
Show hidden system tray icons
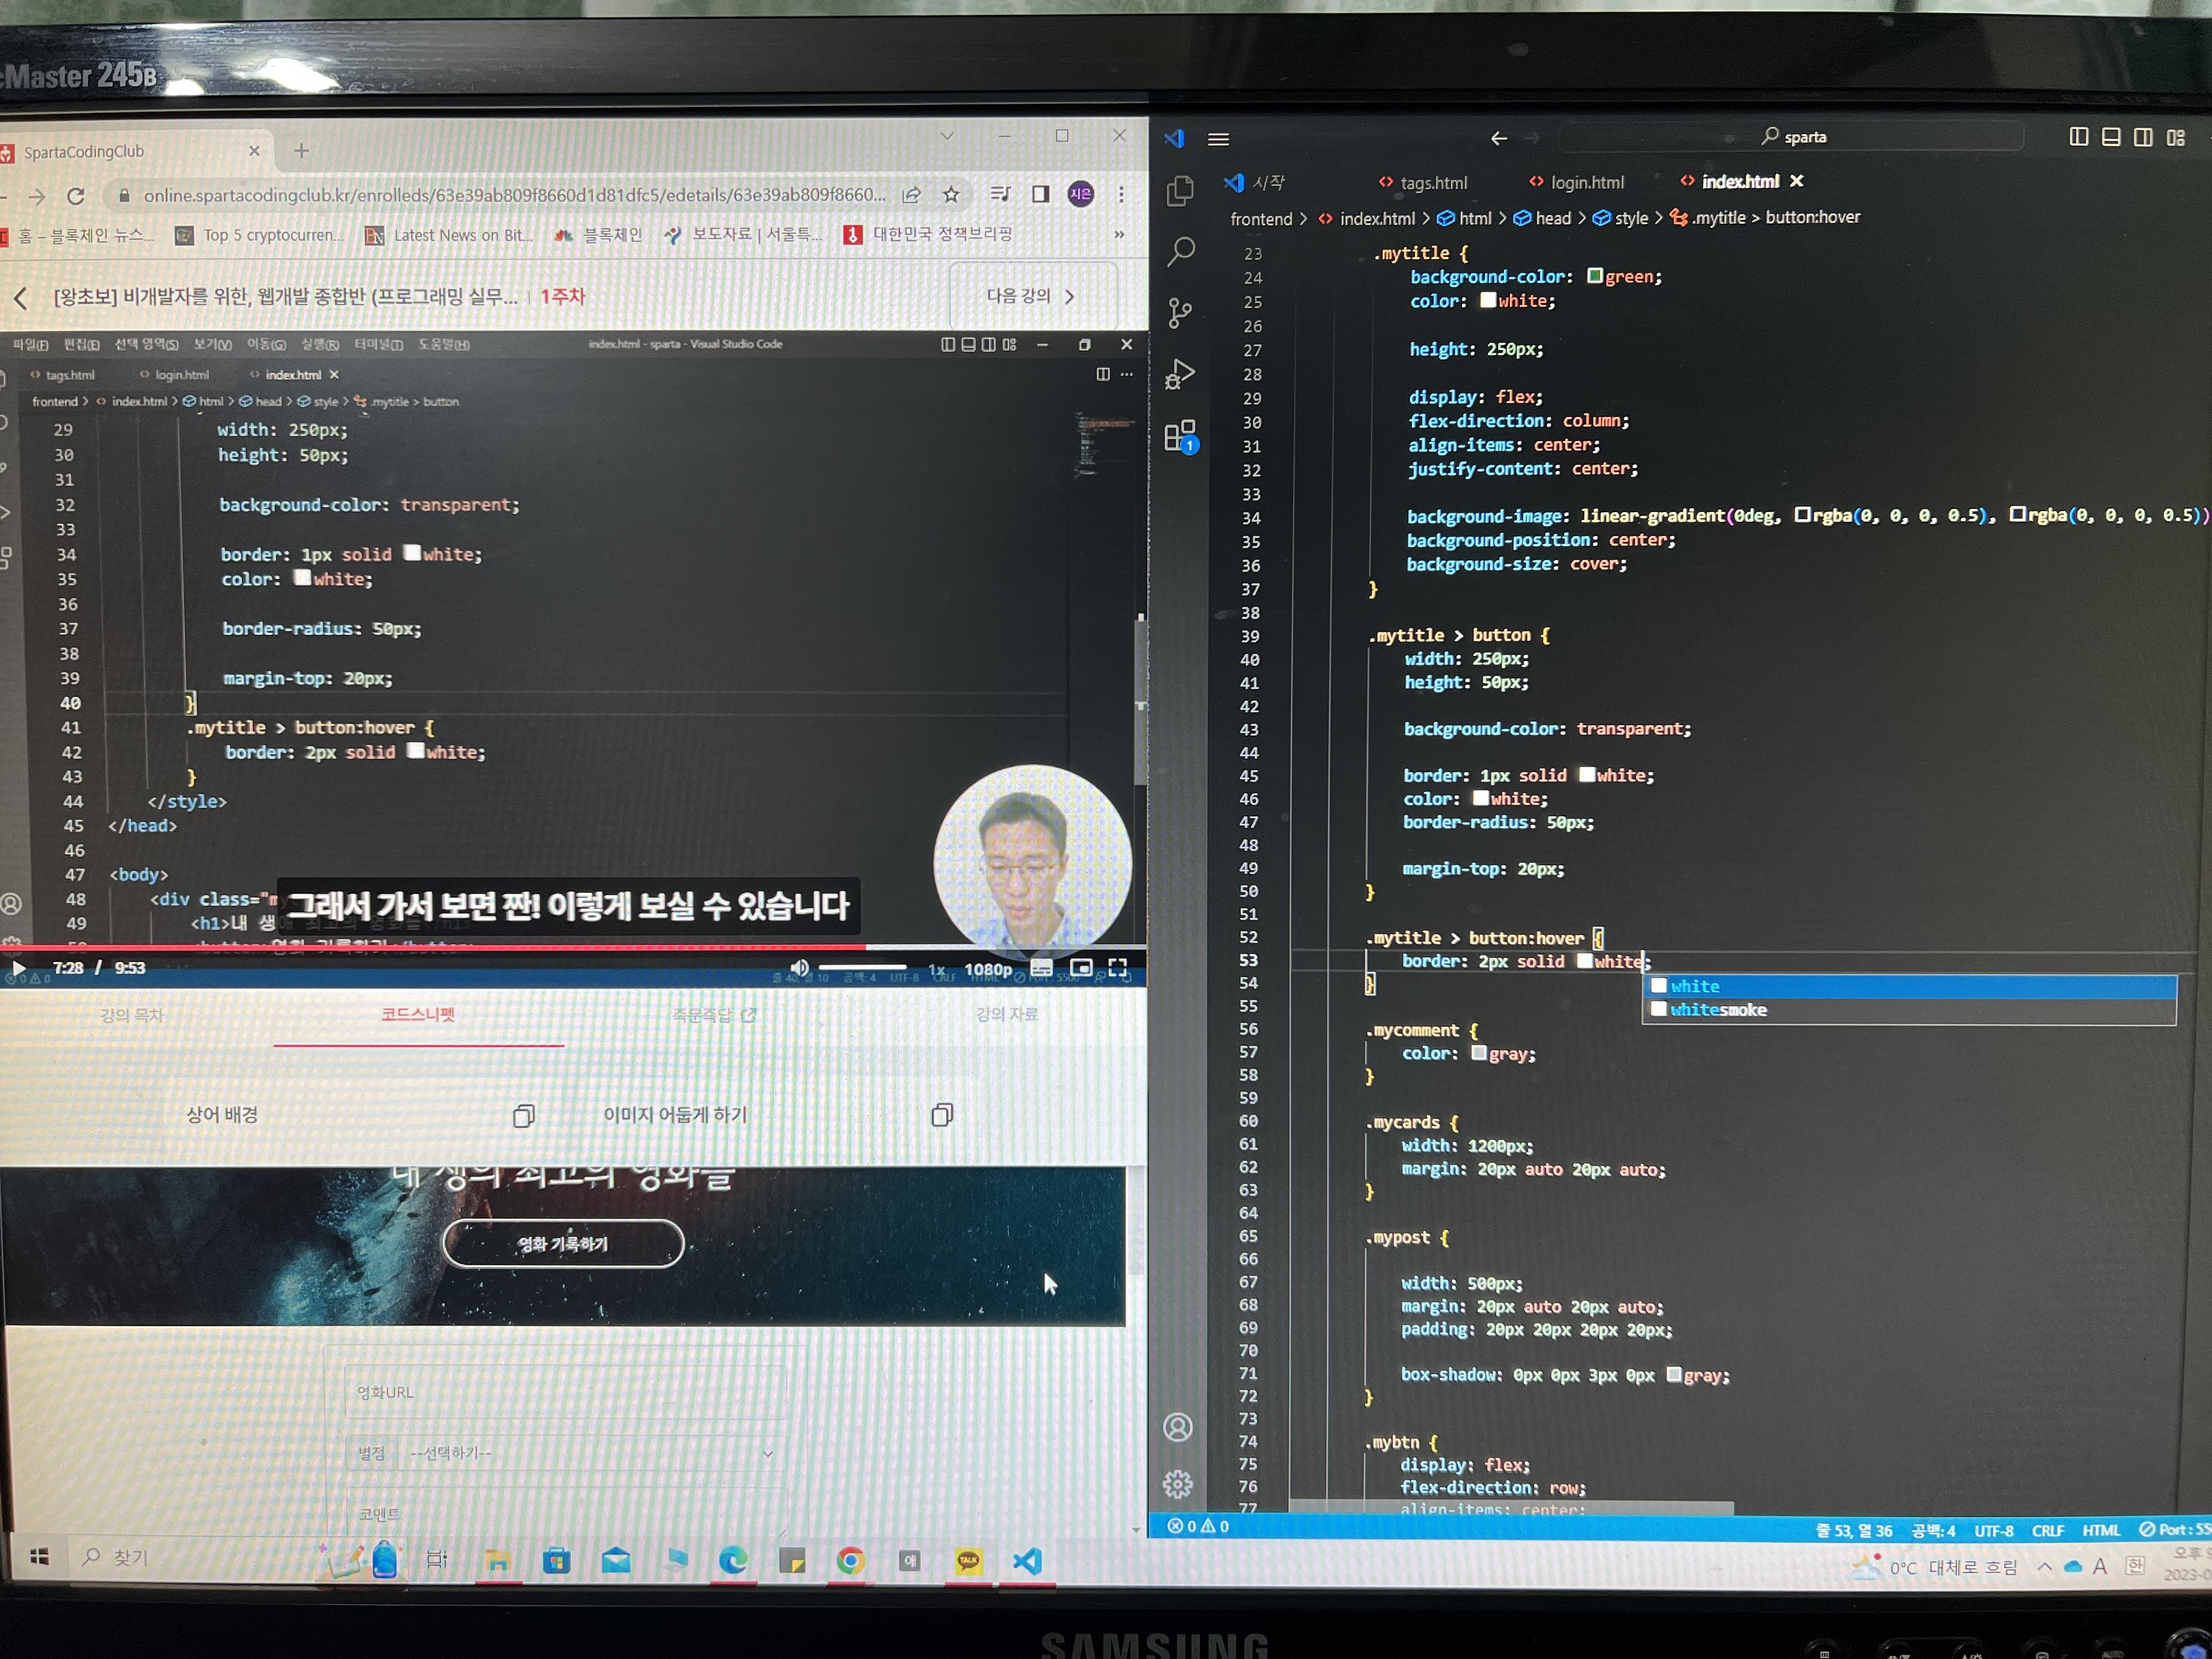pos(2045,1567)
